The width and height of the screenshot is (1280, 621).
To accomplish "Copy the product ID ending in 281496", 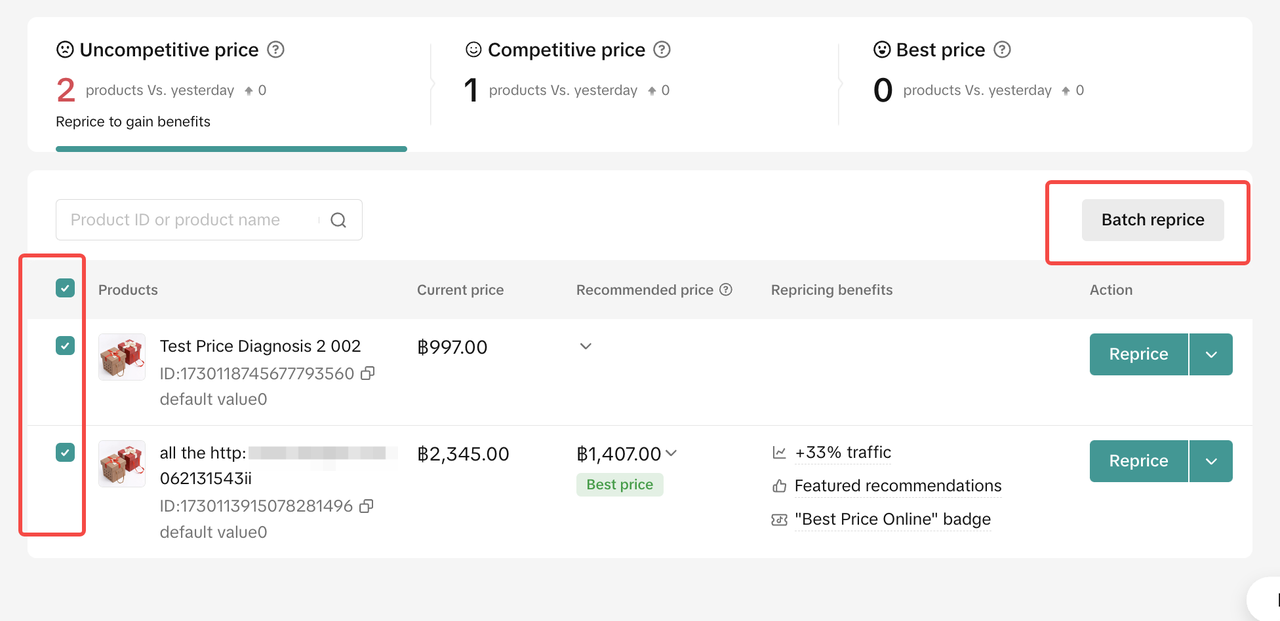I will (x=366, y=506).
